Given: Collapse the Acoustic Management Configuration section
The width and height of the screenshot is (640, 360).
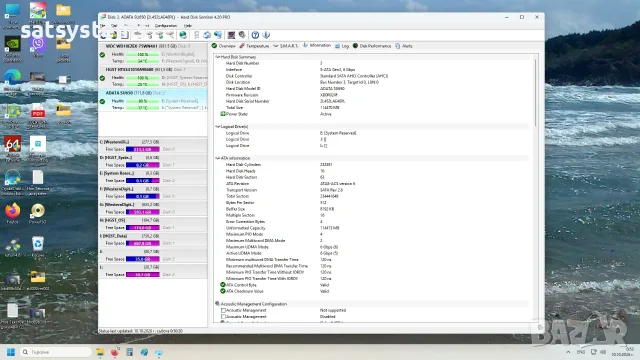Looking at the screenshot, I should (x=218, y=304).
